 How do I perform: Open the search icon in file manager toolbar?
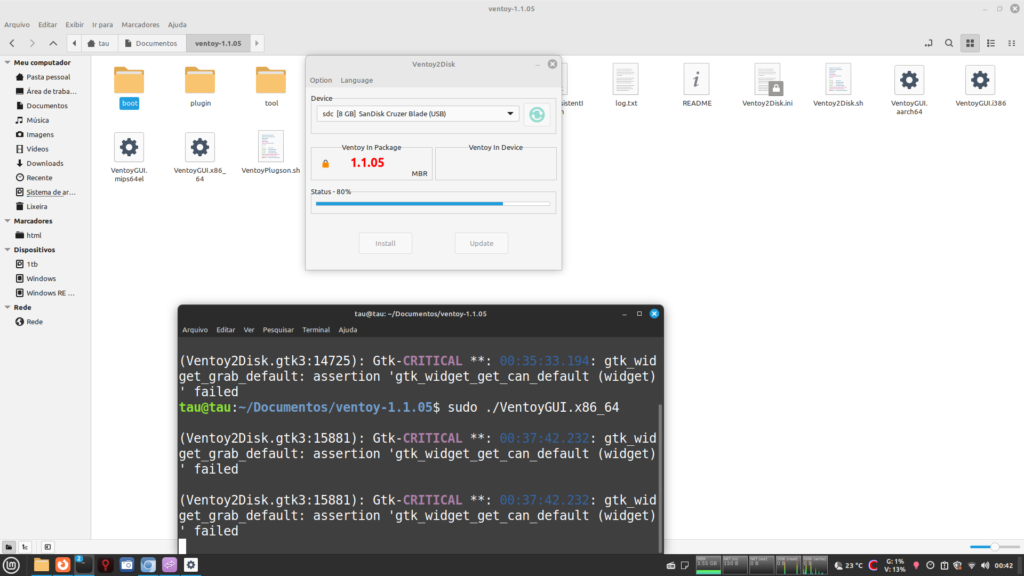pos(948,43)
